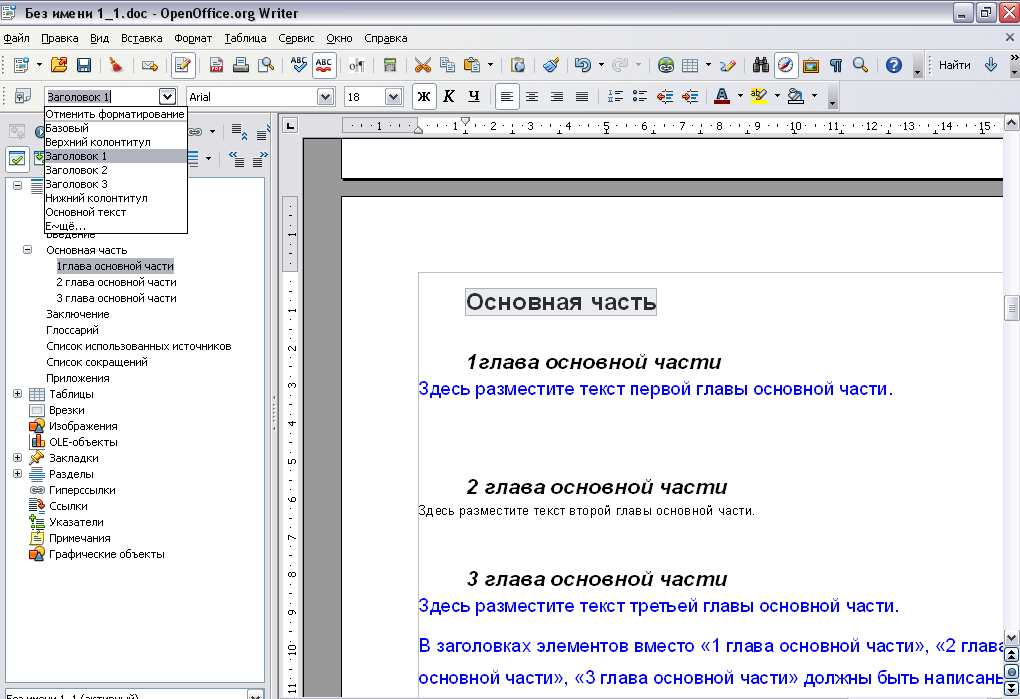Paste clipboard contents
The height and width of the screenshot is (699, 1020).
[x=472, y=65]
